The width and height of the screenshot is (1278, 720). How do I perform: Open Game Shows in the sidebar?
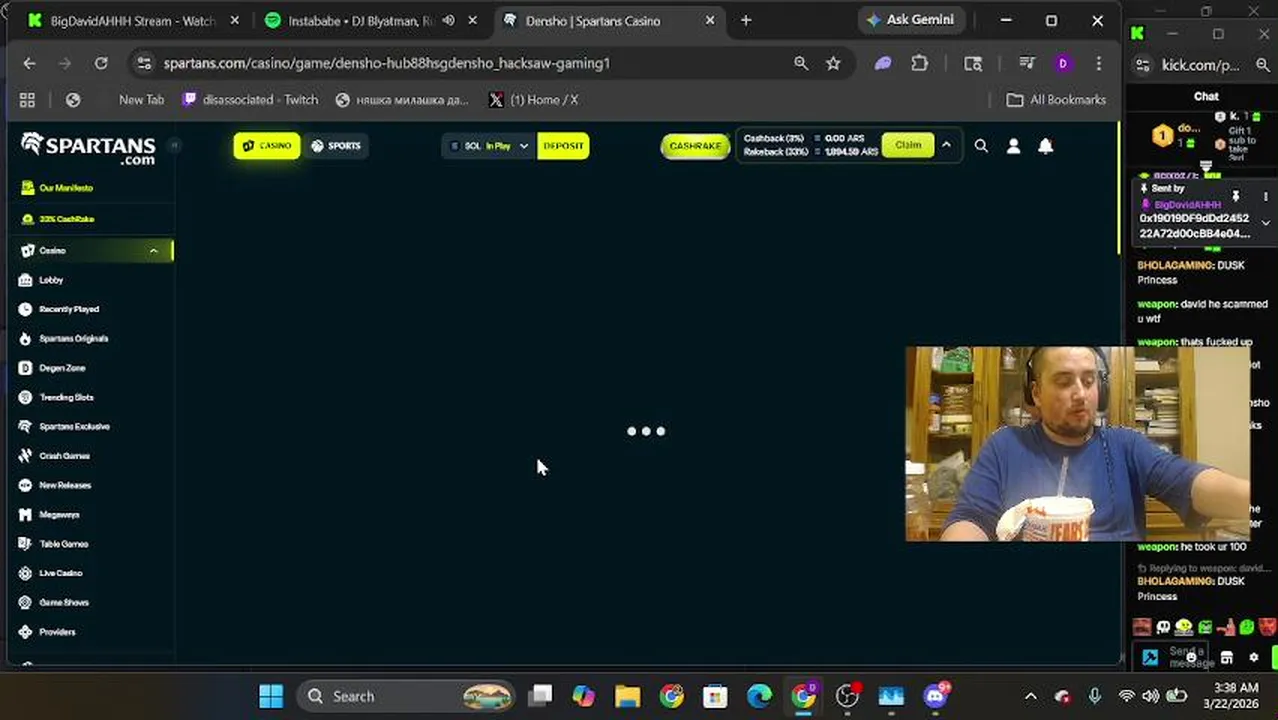point(63,602)
